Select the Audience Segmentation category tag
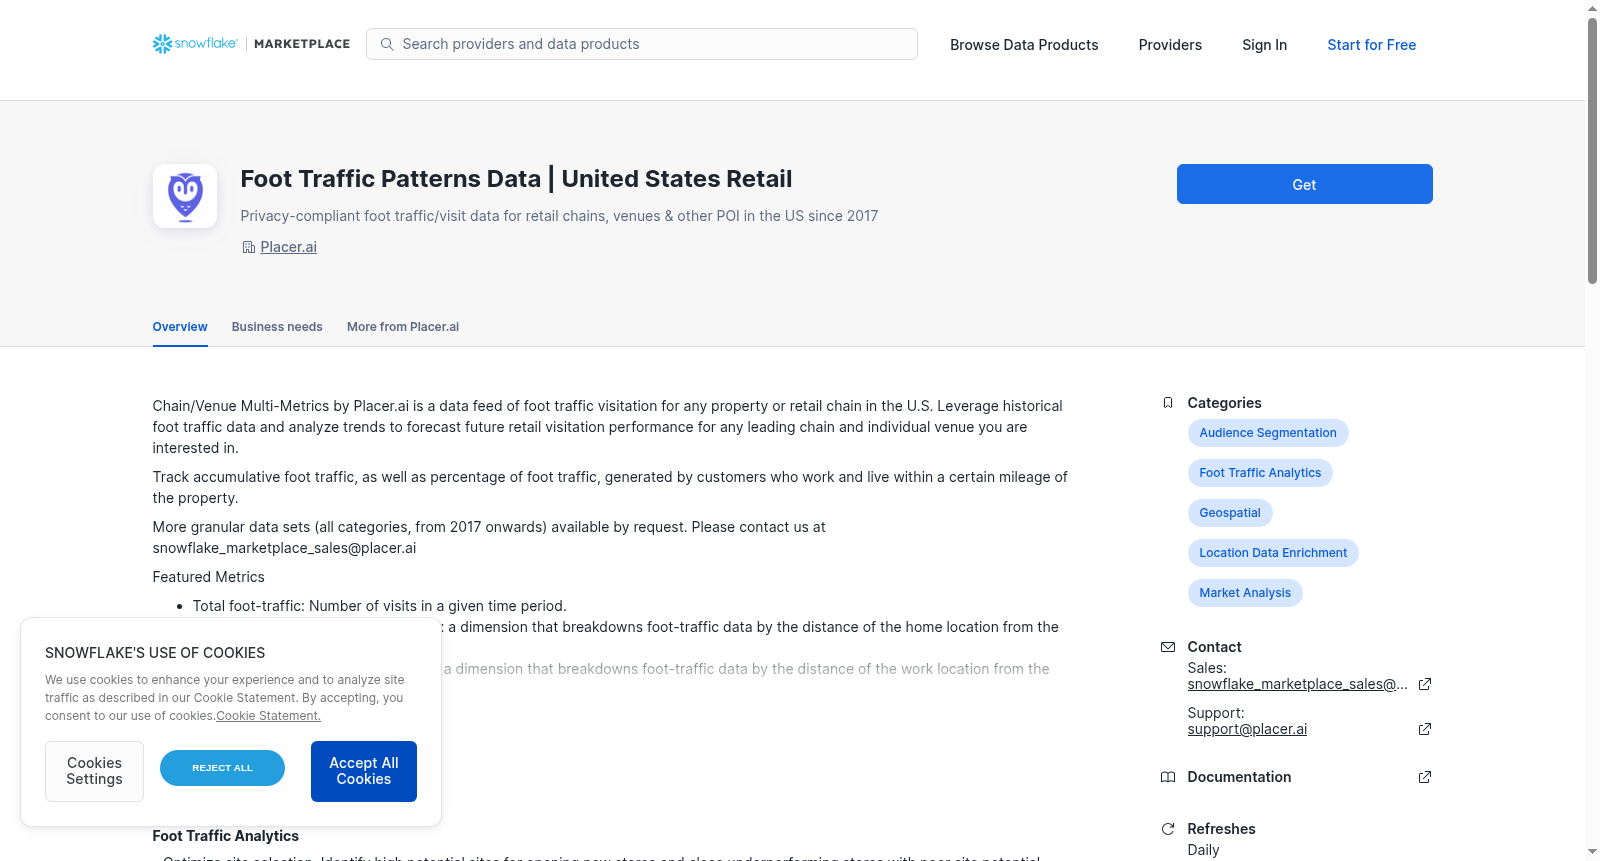The width and height of the screenshot is (1600, 861). tap(1268, 433)
